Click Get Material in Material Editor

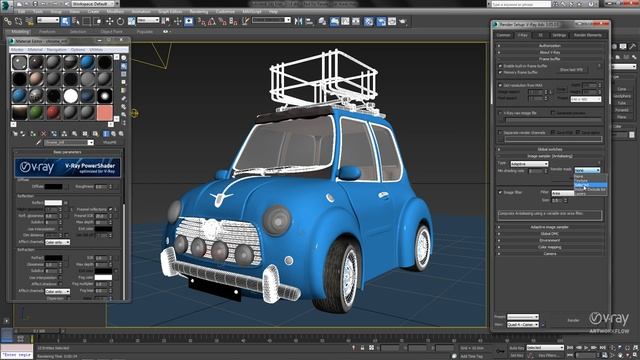tap(15, 133)
